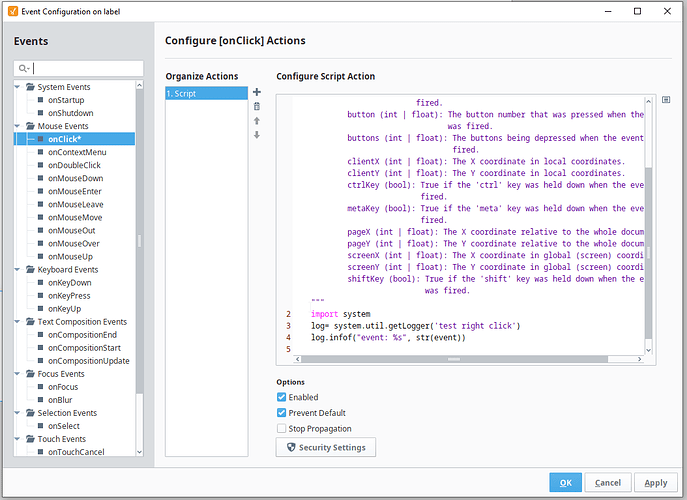Select the onTouchCancel event

[76, 451]
